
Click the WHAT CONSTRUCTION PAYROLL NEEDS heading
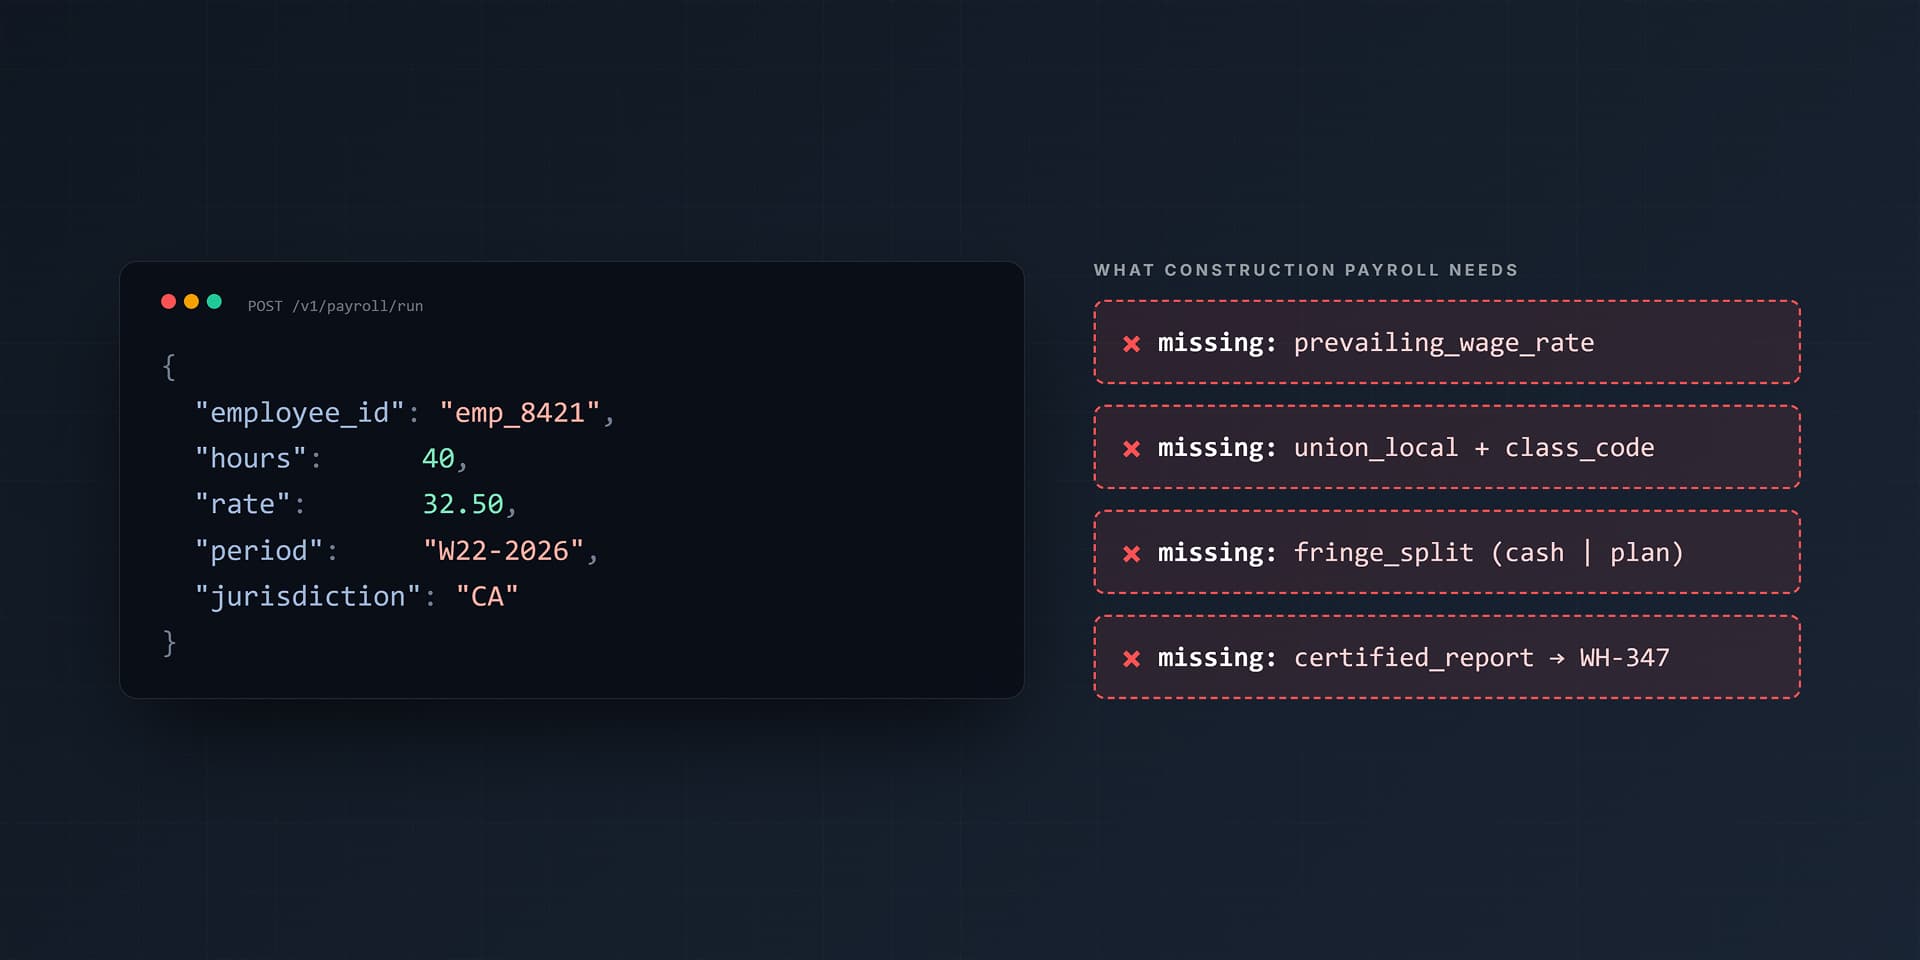(x=1306, y=270)
